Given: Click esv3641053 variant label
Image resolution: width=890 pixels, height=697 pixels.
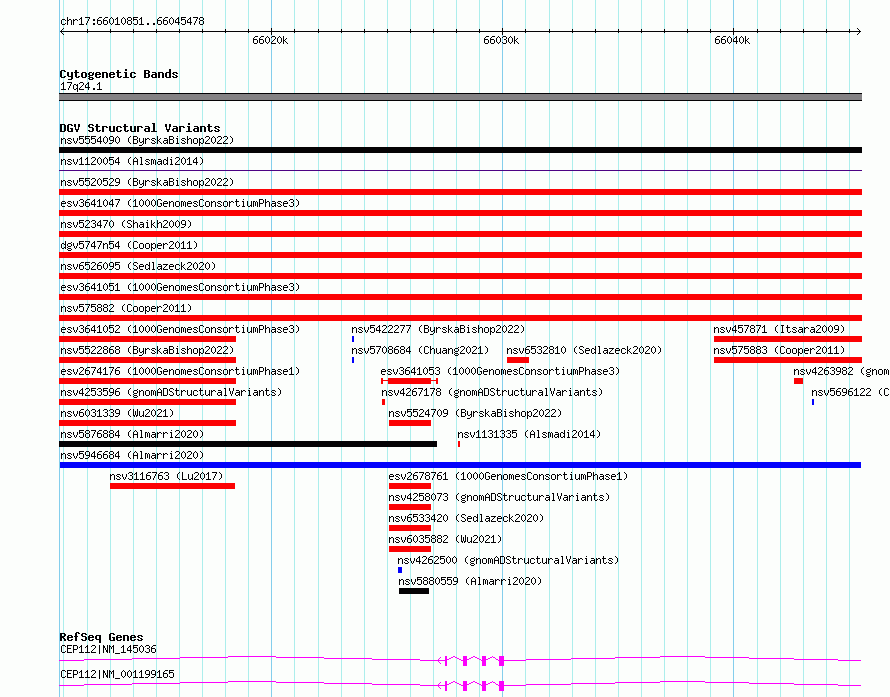Looking at the screenshot, I should click(500, 371).
